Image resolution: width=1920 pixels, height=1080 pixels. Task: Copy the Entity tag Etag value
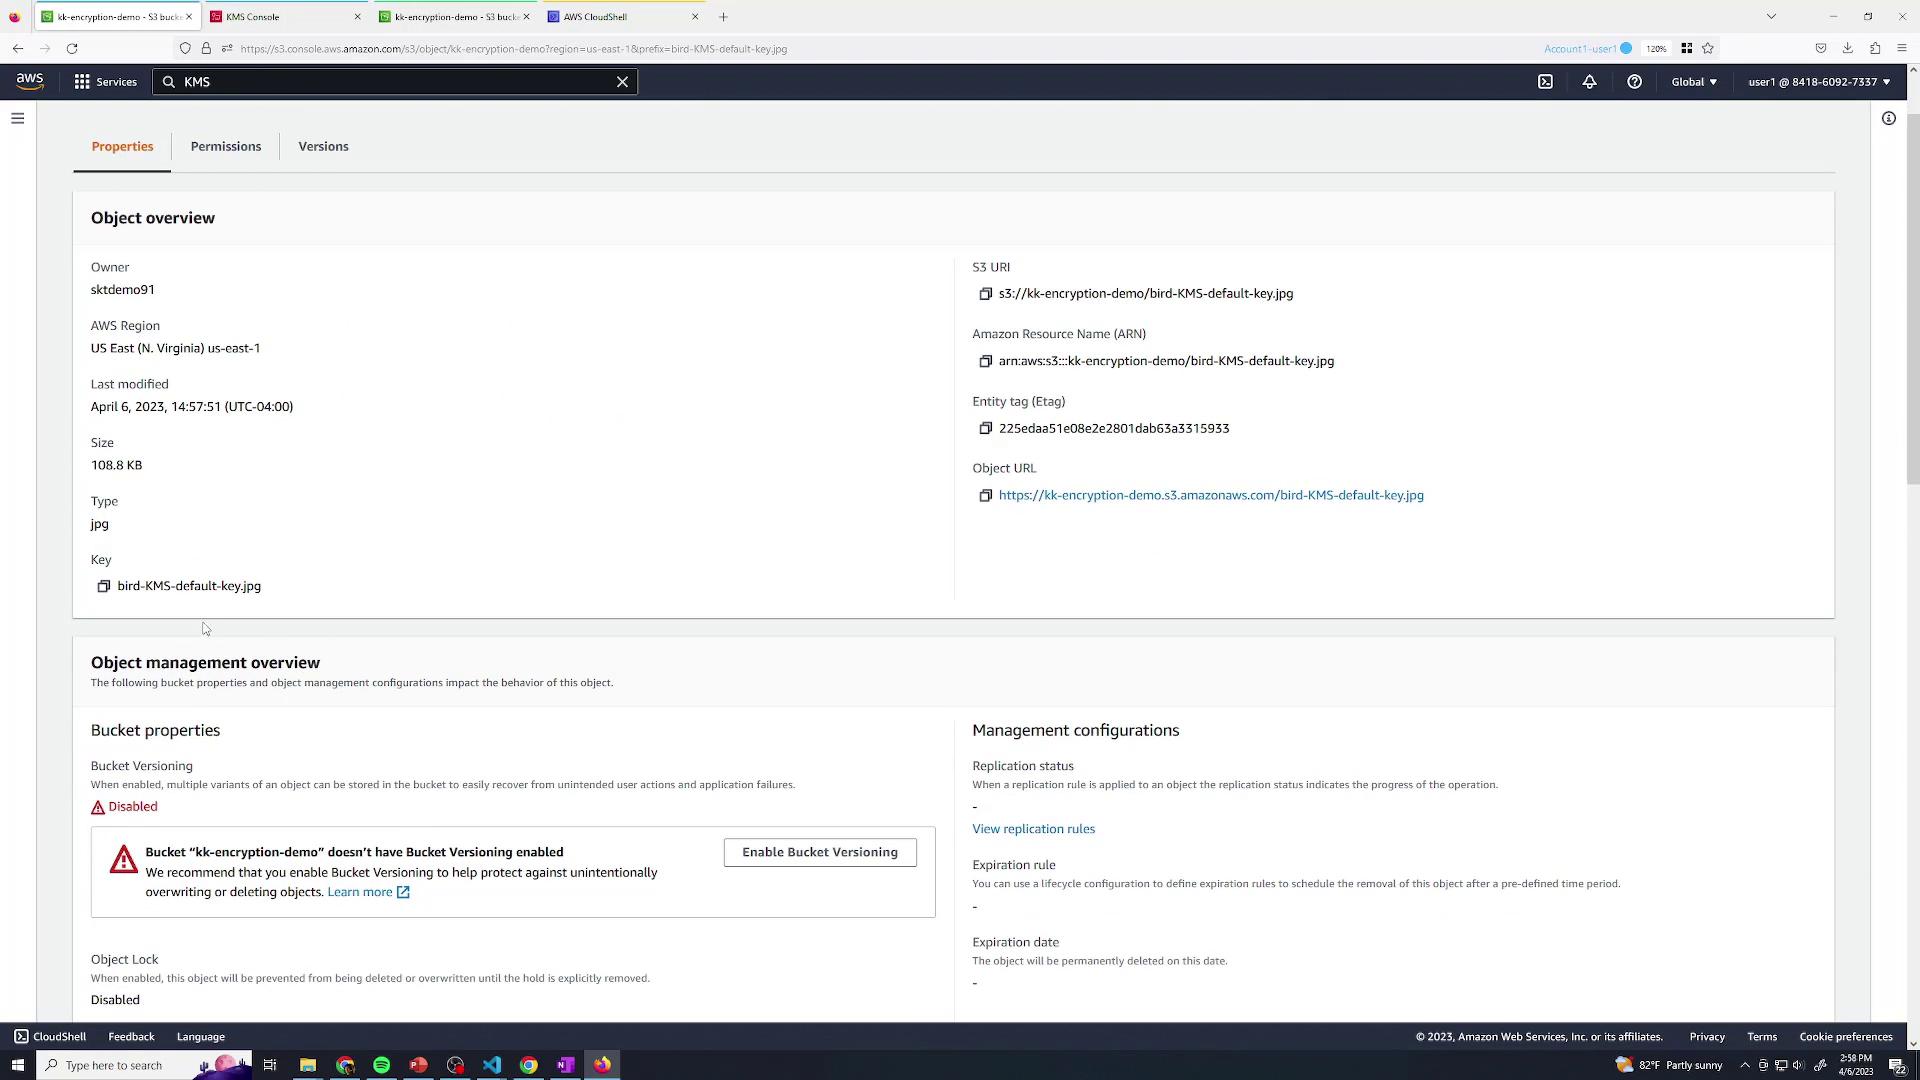pos(985,428)
